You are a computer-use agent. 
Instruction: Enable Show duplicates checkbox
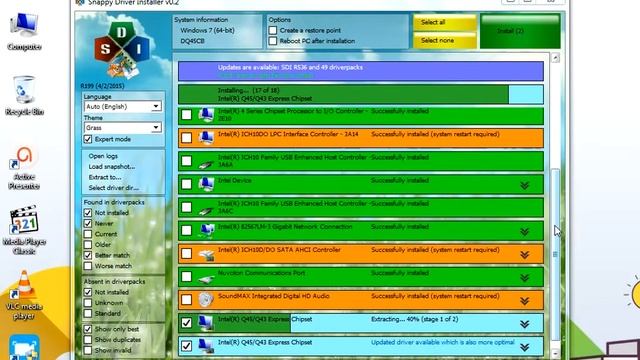click(x=88, y=340)
